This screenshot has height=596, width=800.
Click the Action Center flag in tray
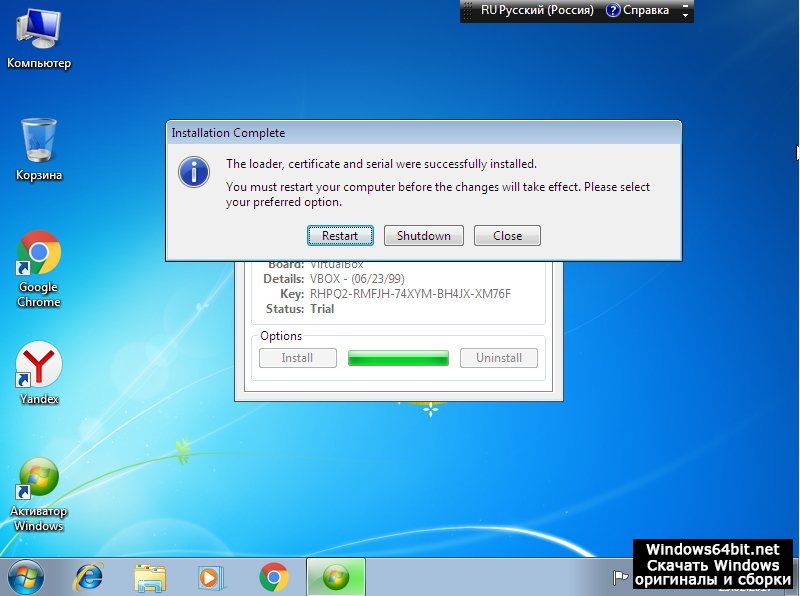point(620,577)
